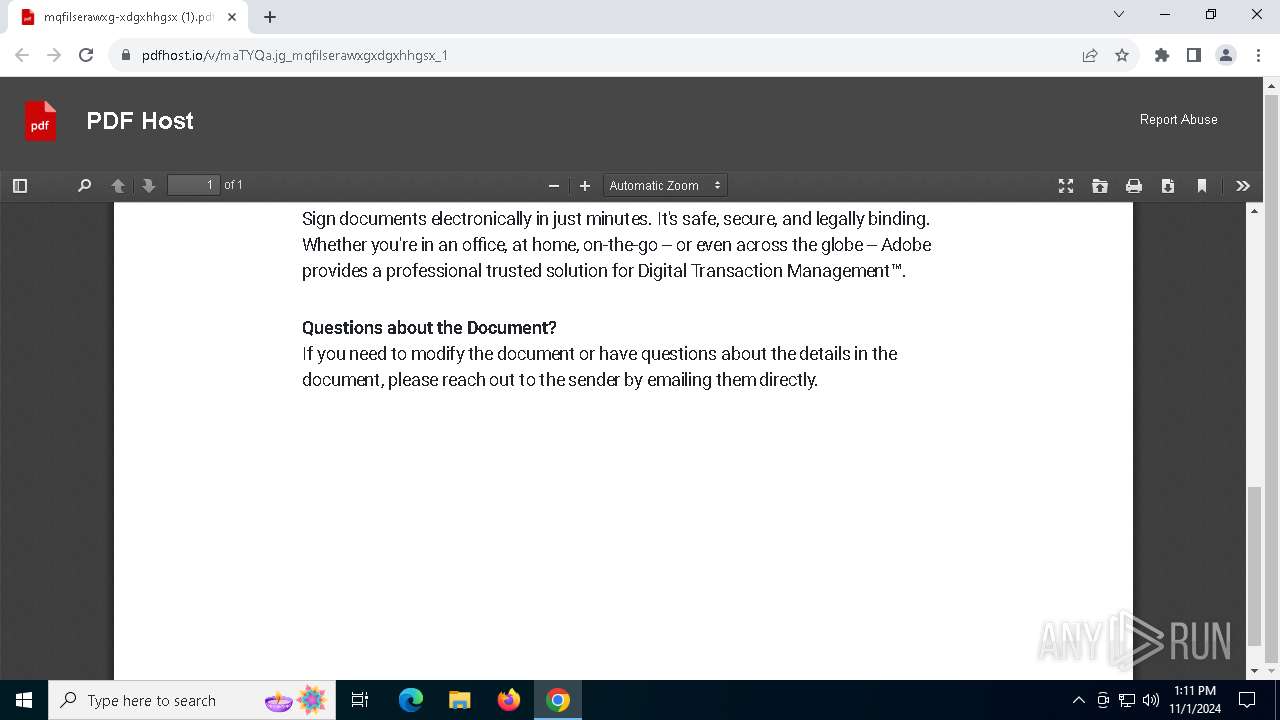Open the Automatic Zoom dropdown
This screenshot has width=1280, height=720.
(x=665, y=186)
